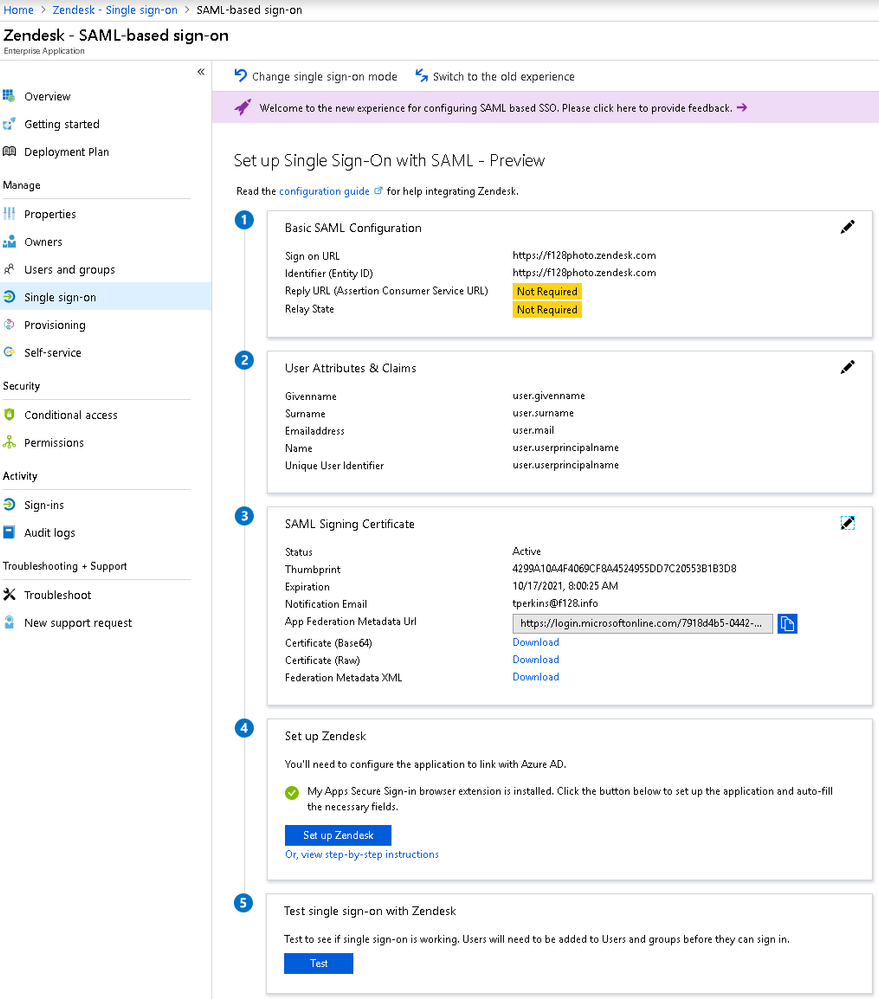The height and width of the screenshot is (999, 879).
Task: Click the Properties bars icon
Action: 9,213
